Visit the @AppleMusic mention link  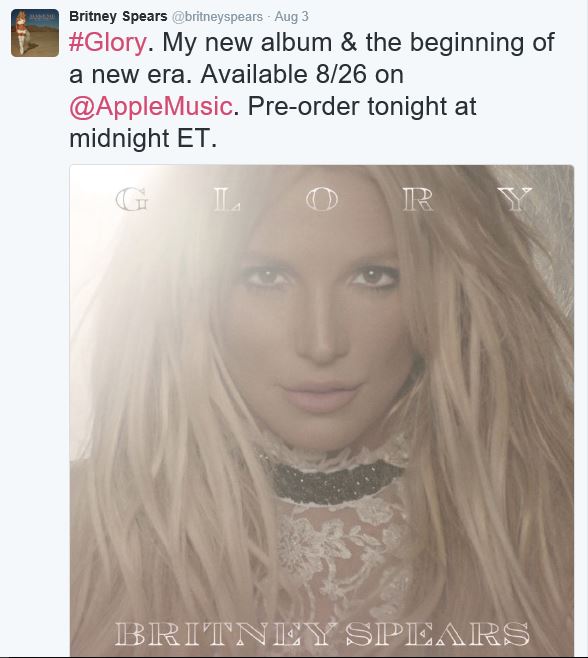(151, 106)
